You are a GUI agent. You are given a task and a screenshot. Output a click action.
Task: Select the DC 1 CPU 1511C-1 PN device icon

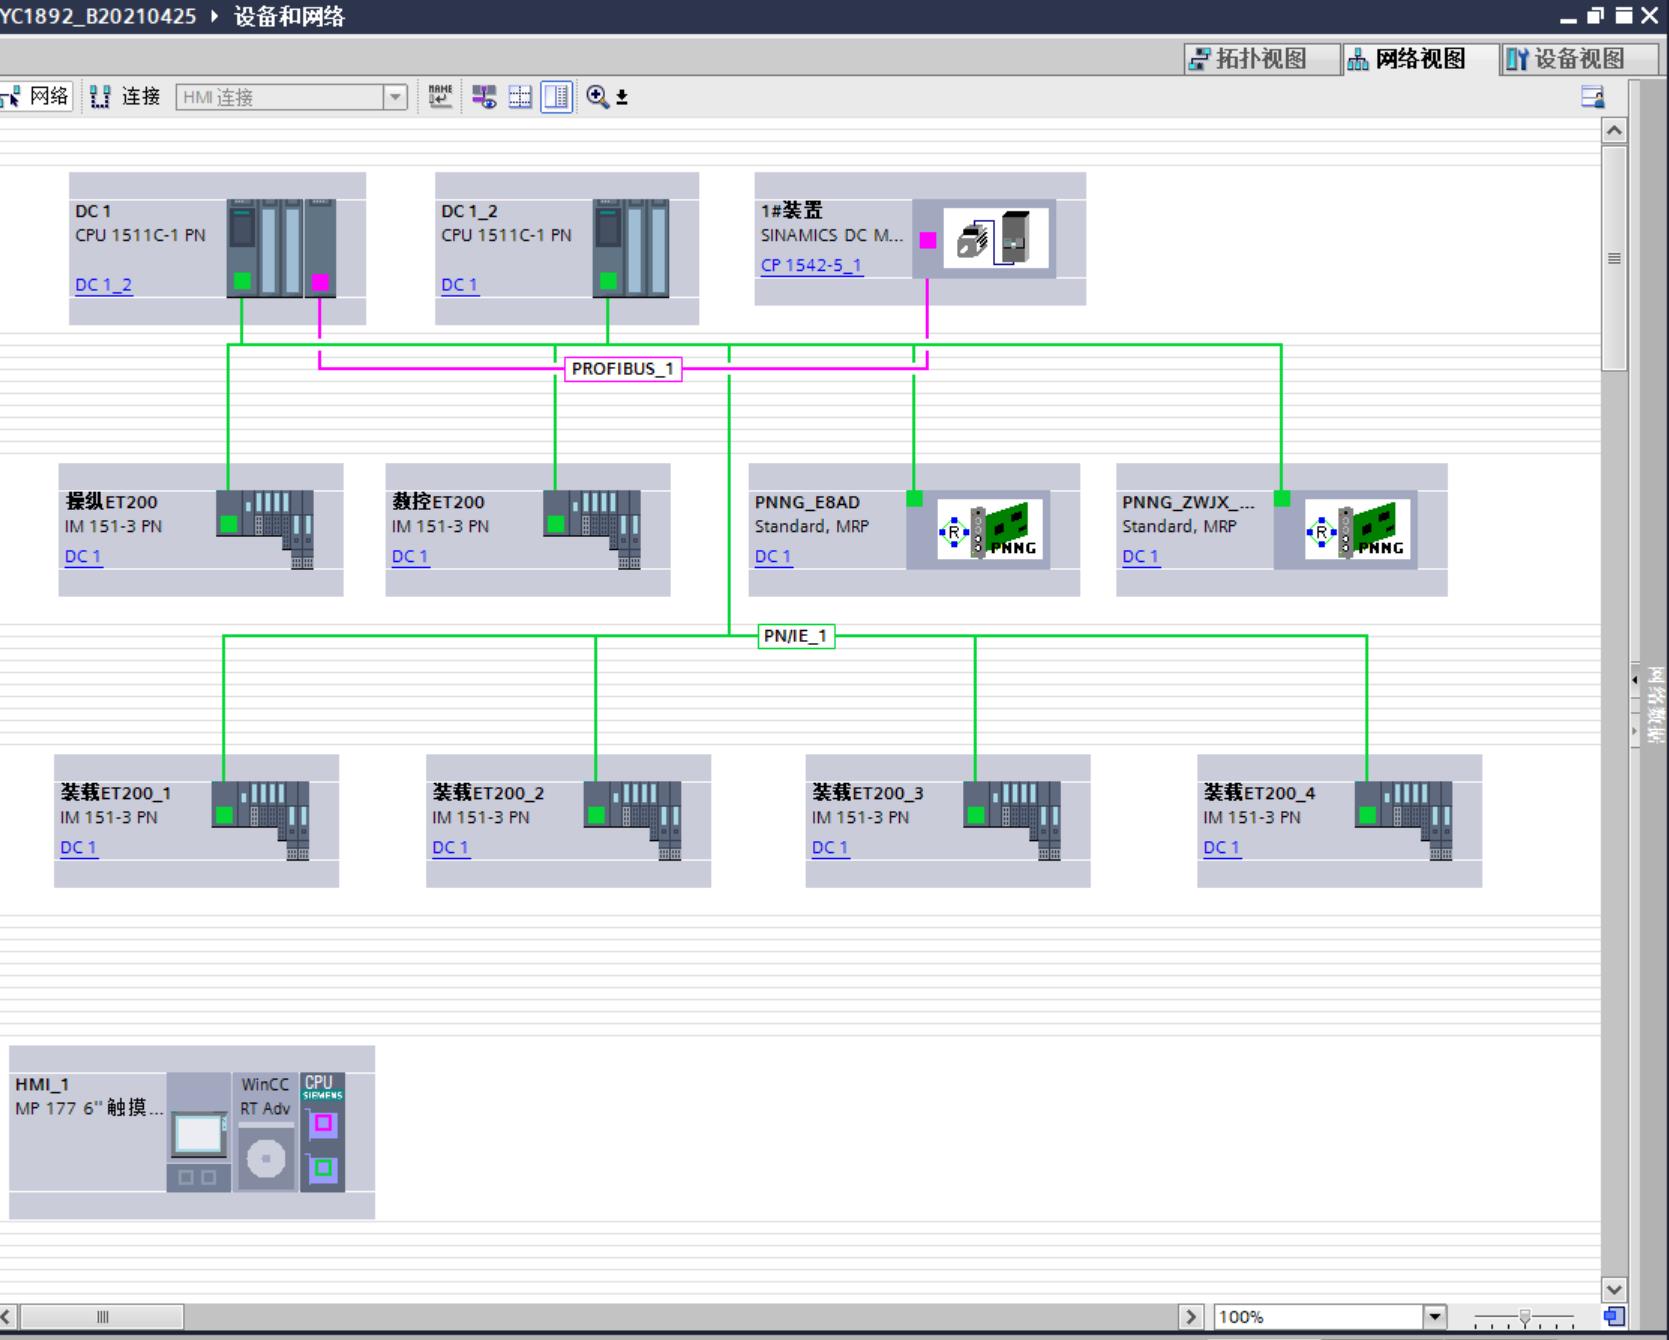(281, 248)
